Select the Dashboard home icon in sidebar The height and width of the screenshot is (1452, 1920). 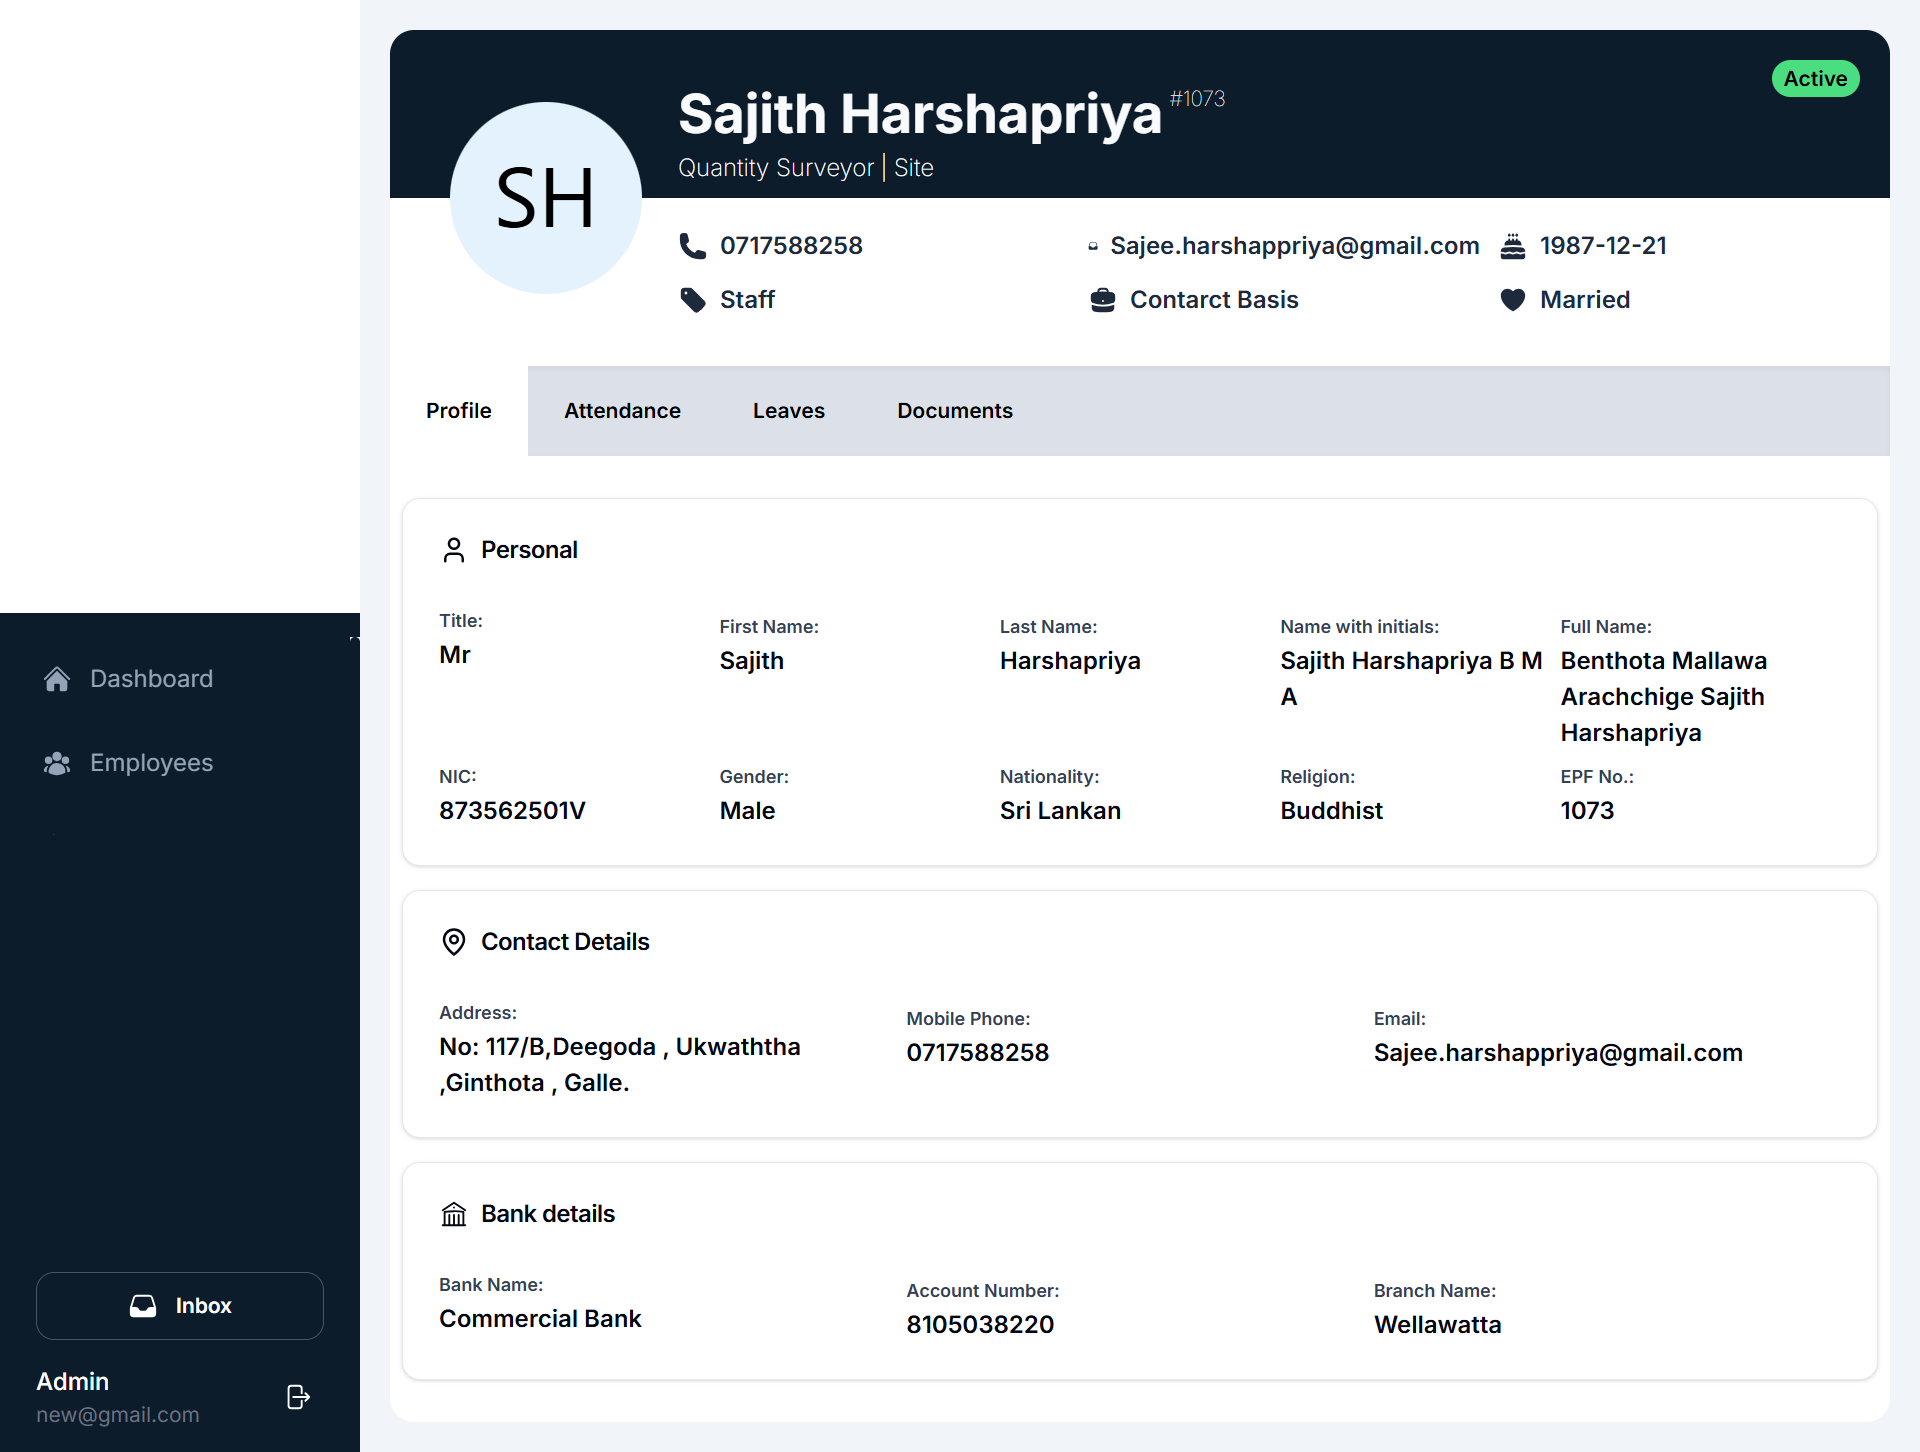pyautogui.click(x=57, y=678)
